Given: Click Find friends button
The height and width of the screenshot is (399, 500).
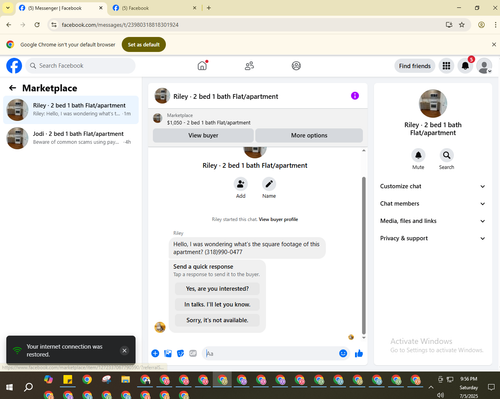Looking at the screenshot, I should coord(415,66).
